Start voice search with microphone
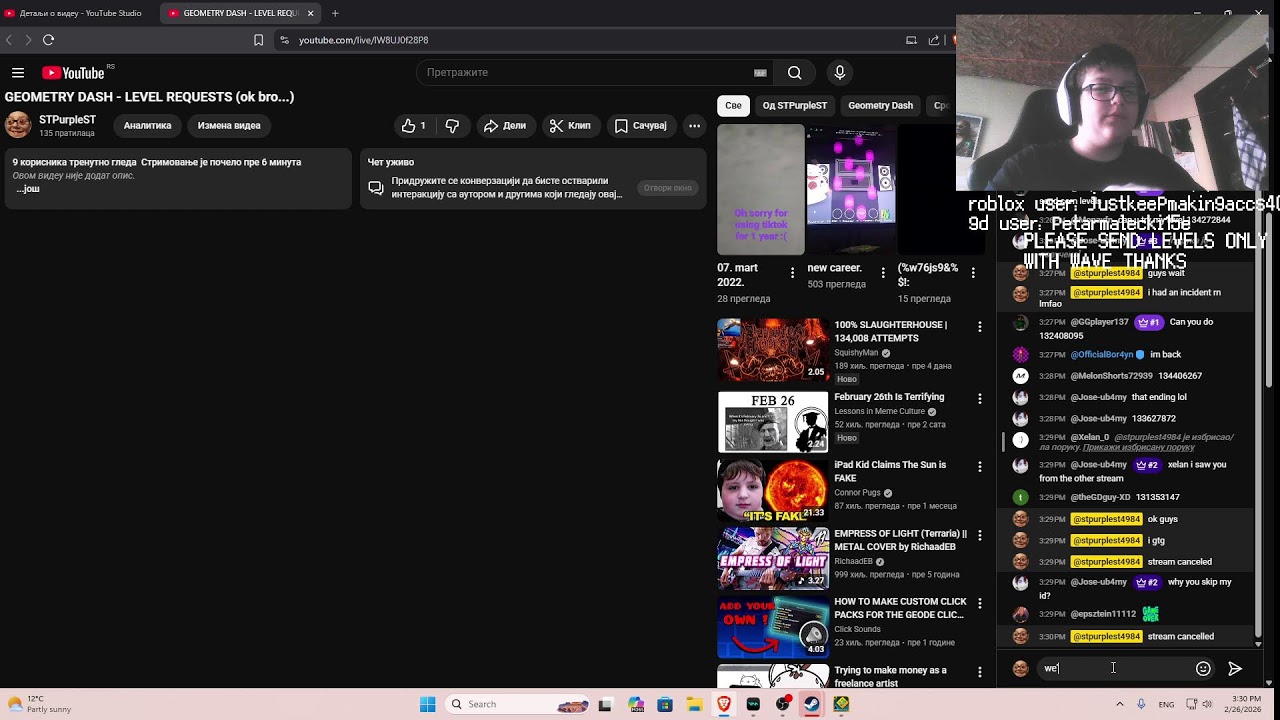1280x720 pixels. click(x=839, y=72)
